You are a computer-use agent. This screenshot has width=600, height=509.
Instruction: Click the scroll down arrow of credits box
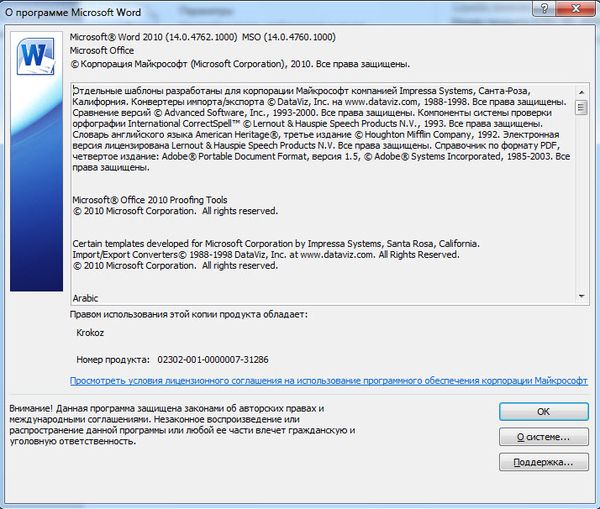click(581, 296)
